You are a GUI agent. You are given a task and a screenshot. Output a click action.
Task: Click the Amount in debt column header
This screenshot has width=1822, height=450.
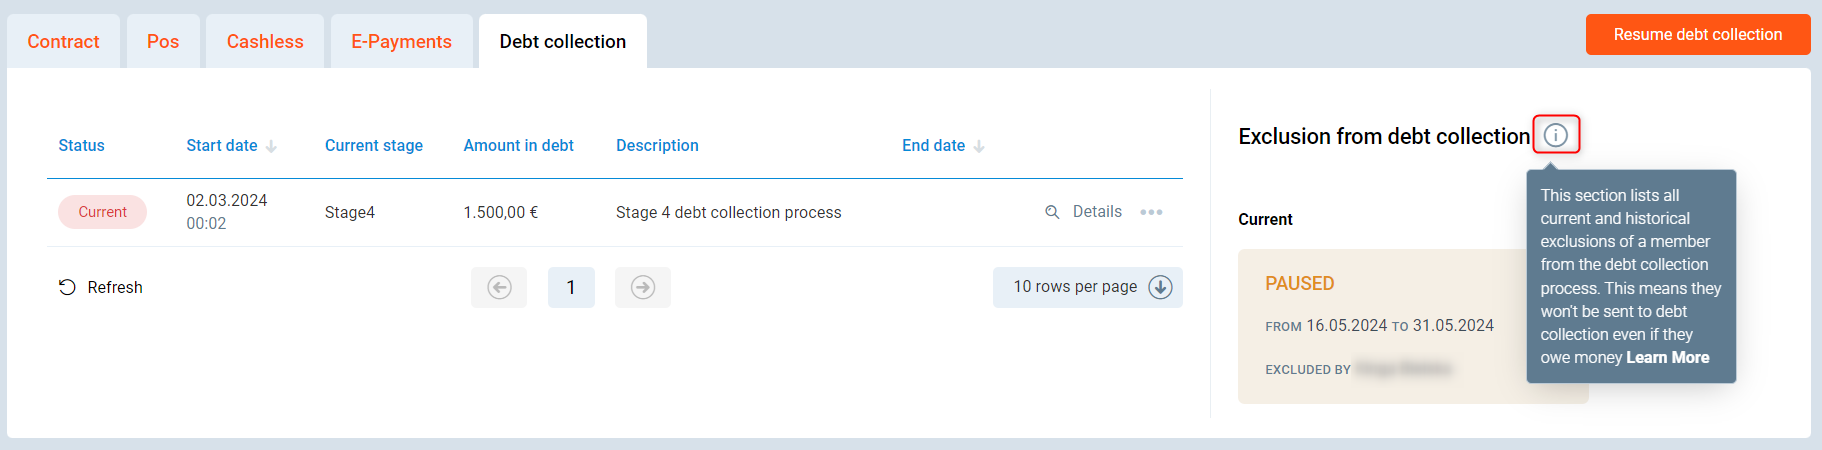[518, 146]
